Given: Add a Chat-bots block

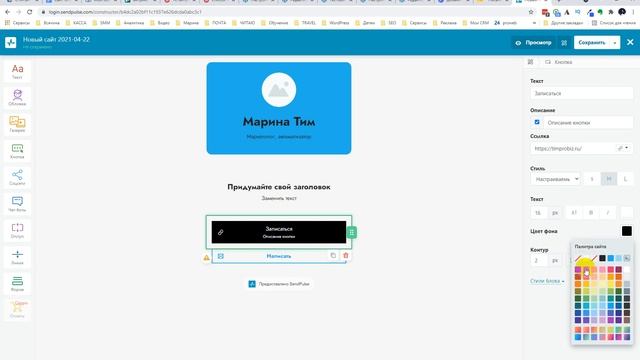Looking at the screenshot, I should pyautogui.click(x=17, y=204).
